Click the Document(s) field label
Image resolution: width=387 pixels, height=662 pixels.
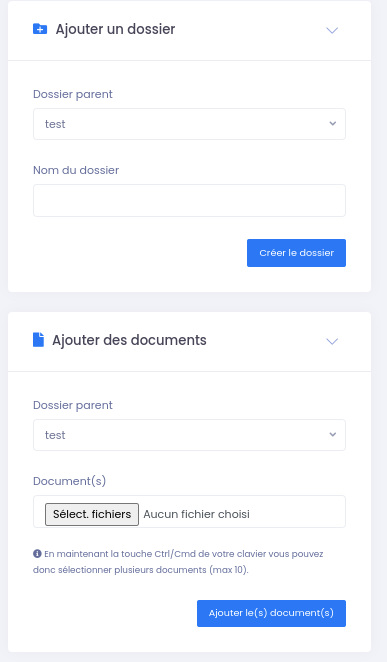[70, 481]
